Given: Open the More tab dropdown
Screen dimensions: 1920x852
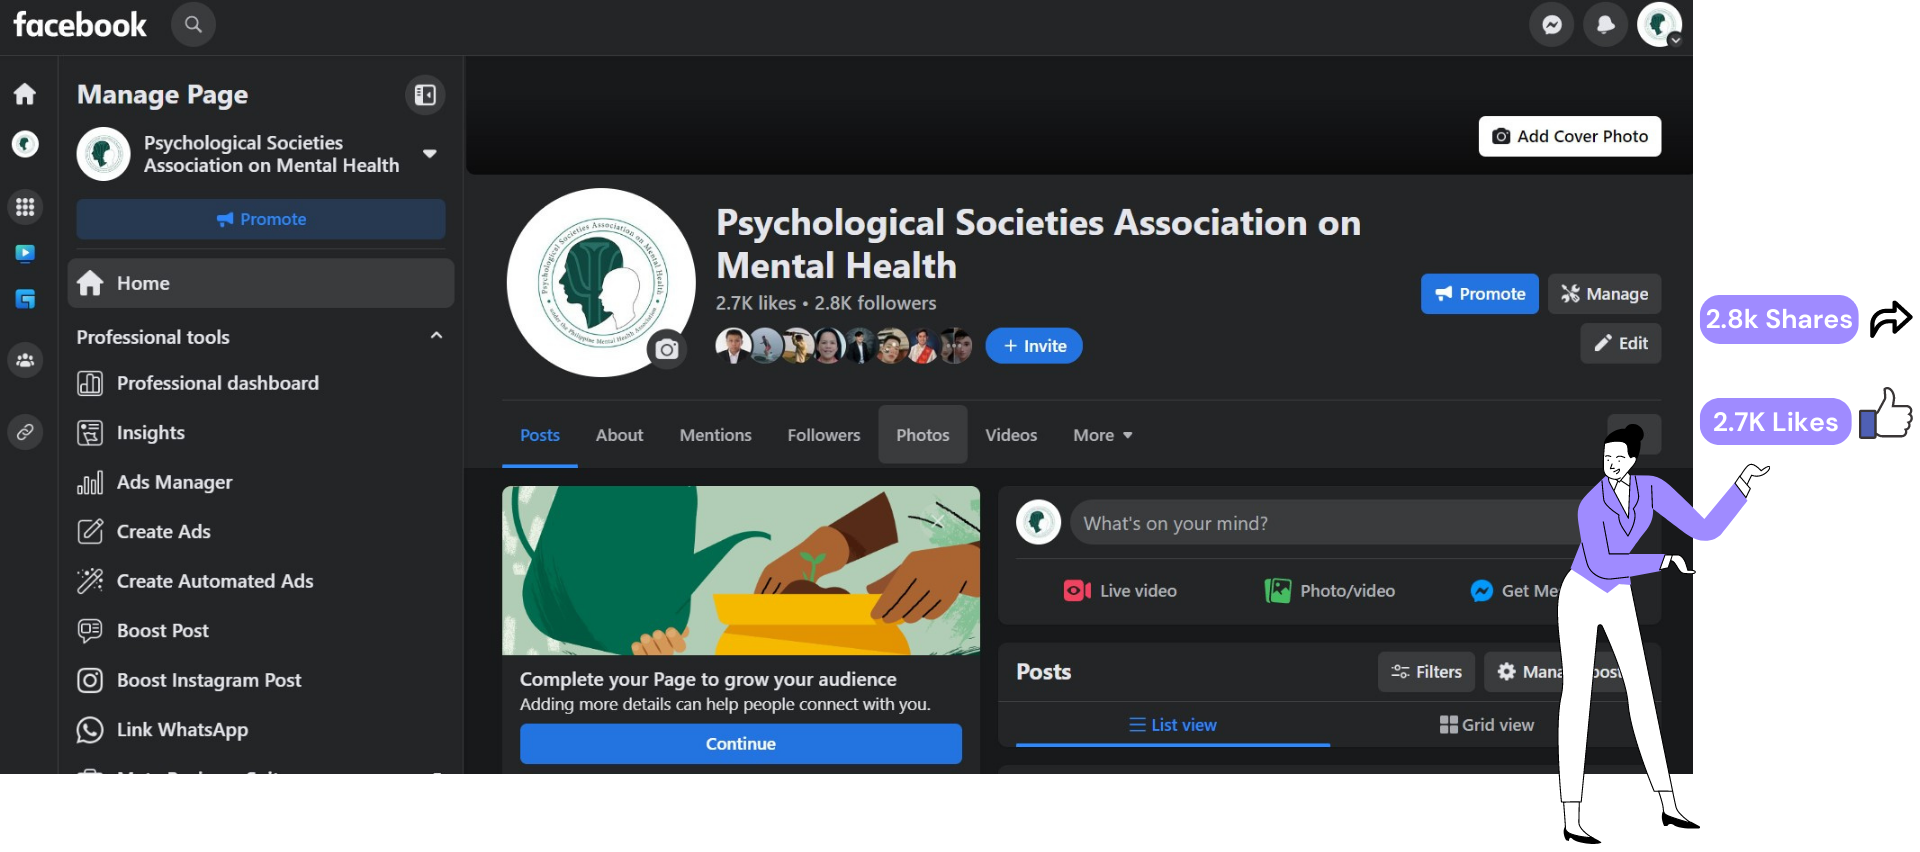Looking at the screenshot, I should coord(1103,435).
